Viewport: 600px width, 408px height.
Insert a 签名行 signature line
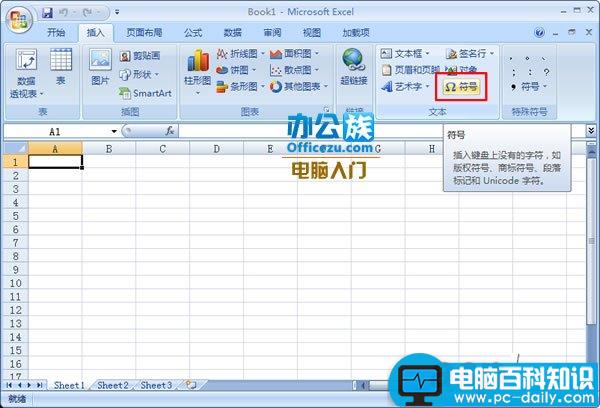(x=470, y=54)
